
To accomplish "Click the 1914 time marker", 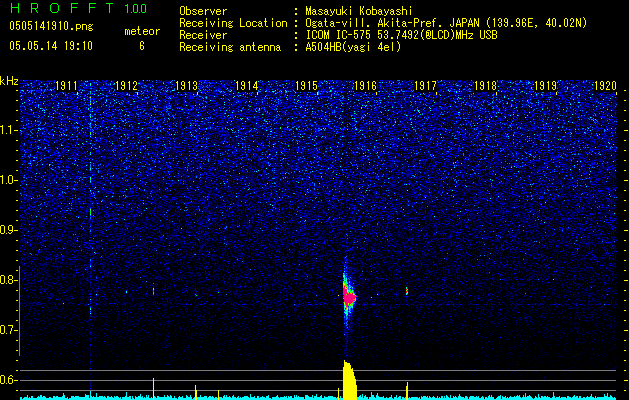I will 246,86.
